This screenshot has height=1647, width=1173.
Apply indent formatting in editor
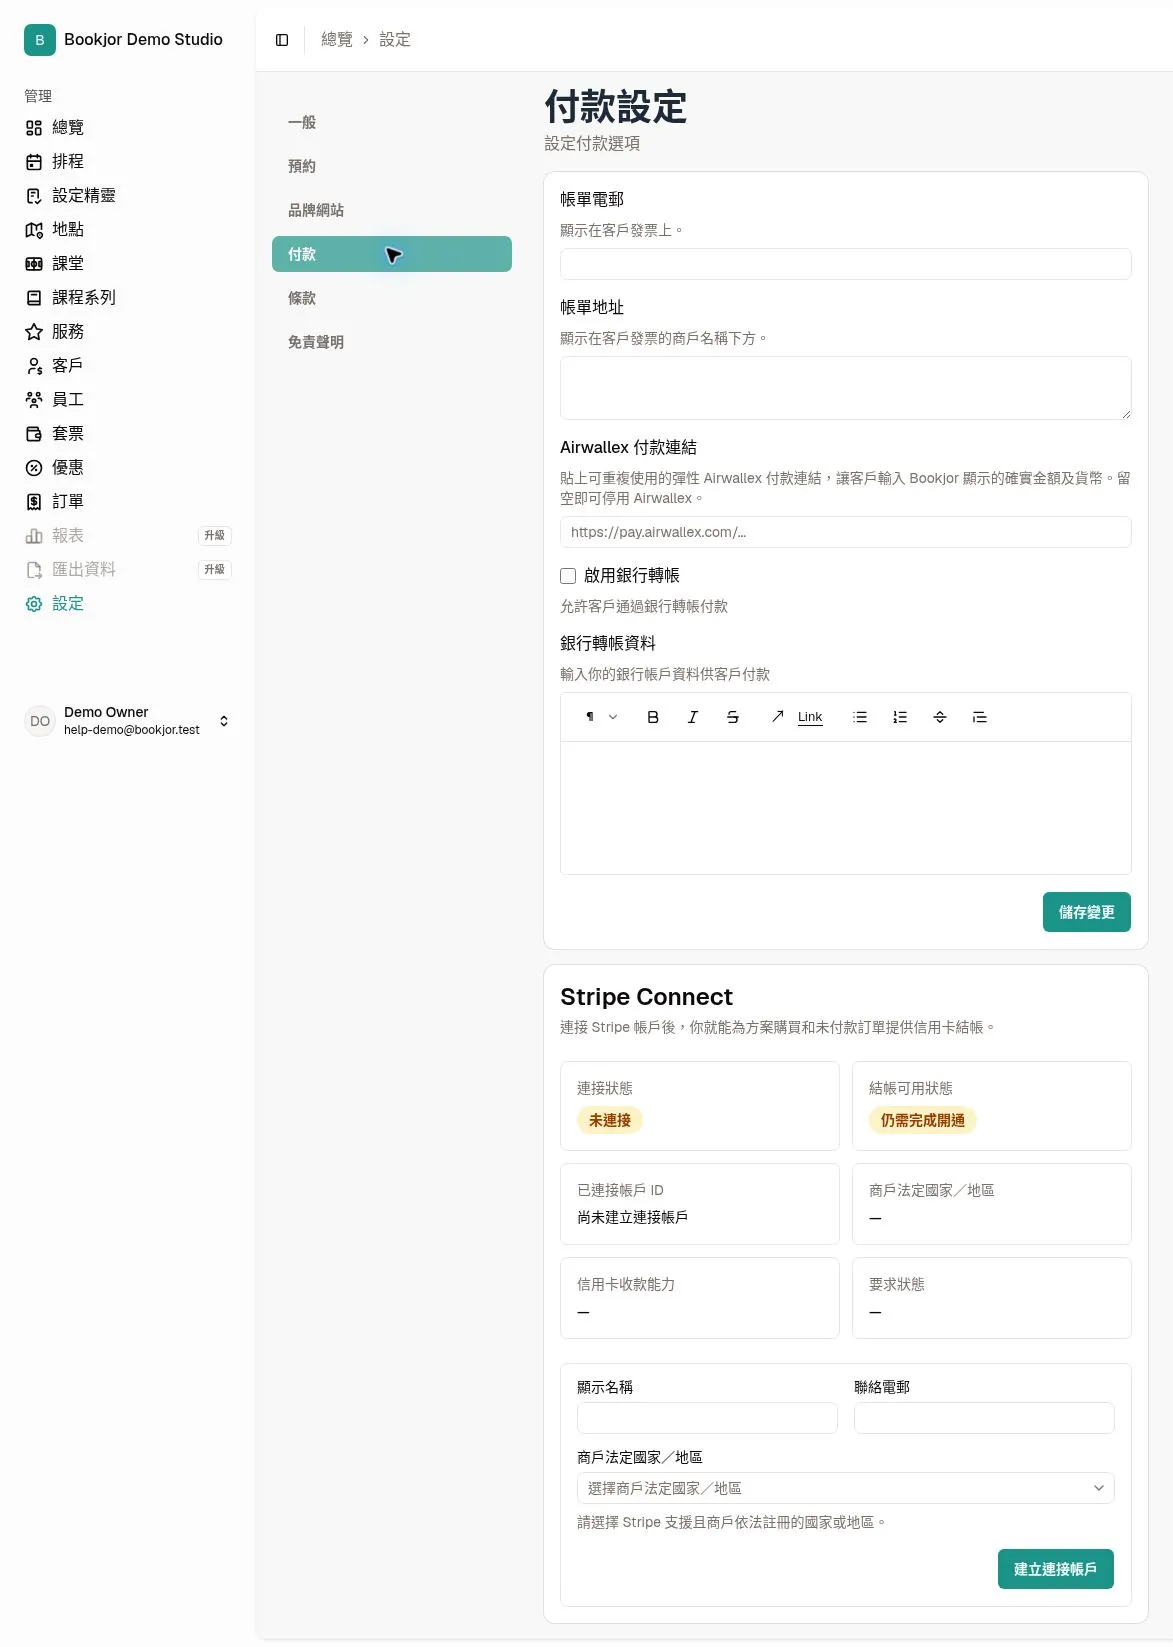(x=980, y=717)
